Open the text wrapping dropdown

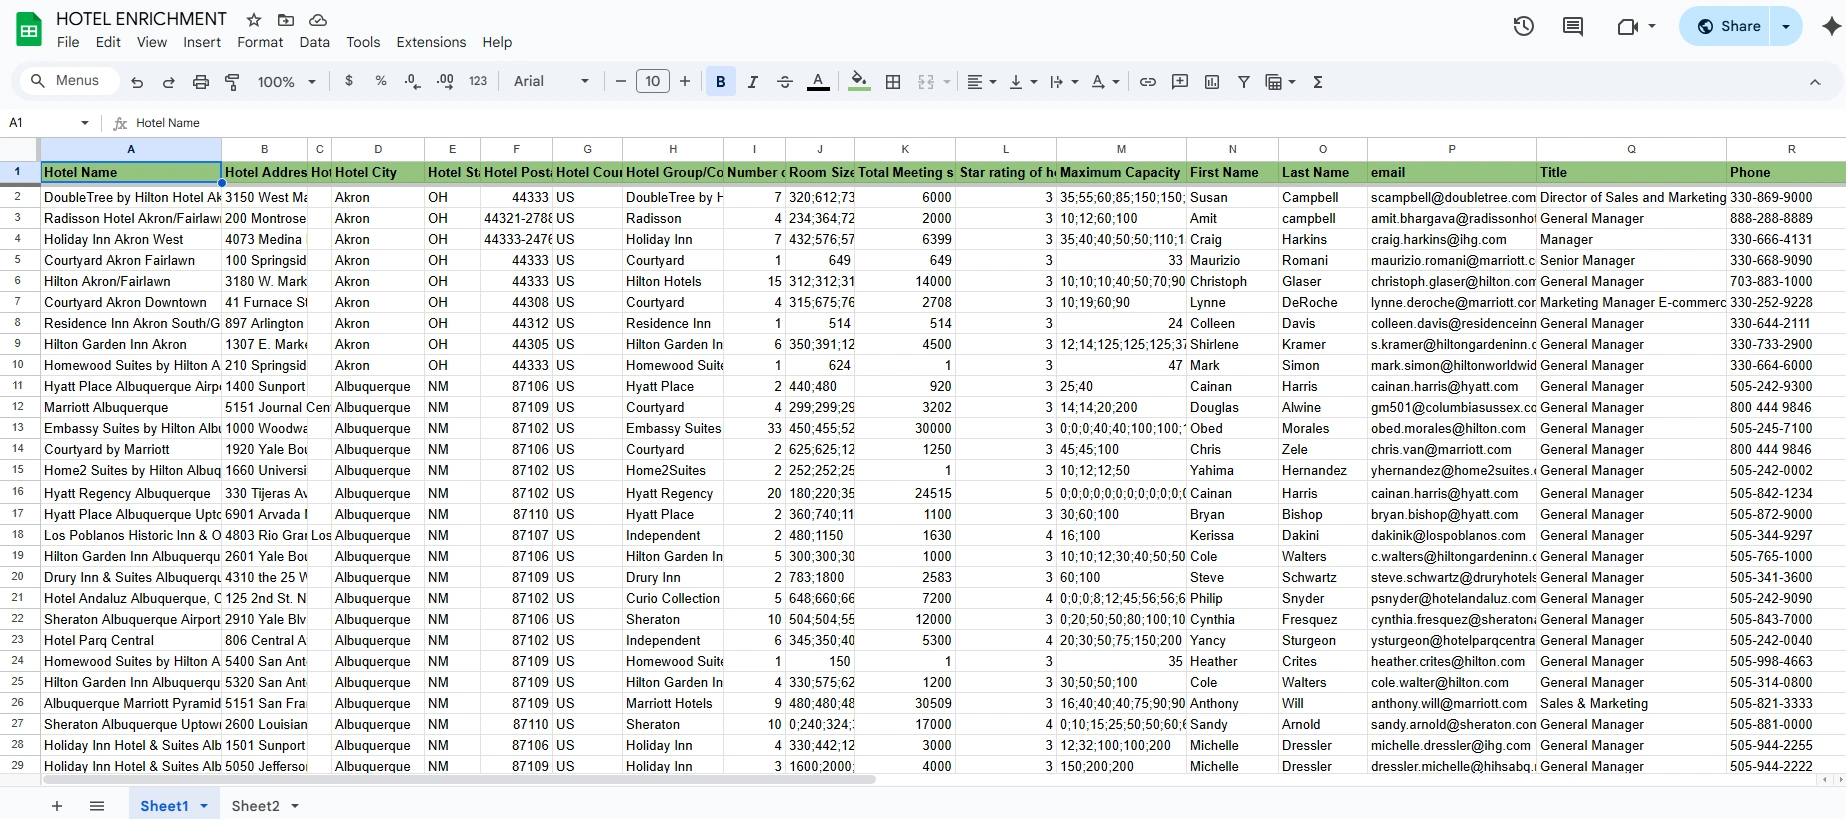[1064, 82]
